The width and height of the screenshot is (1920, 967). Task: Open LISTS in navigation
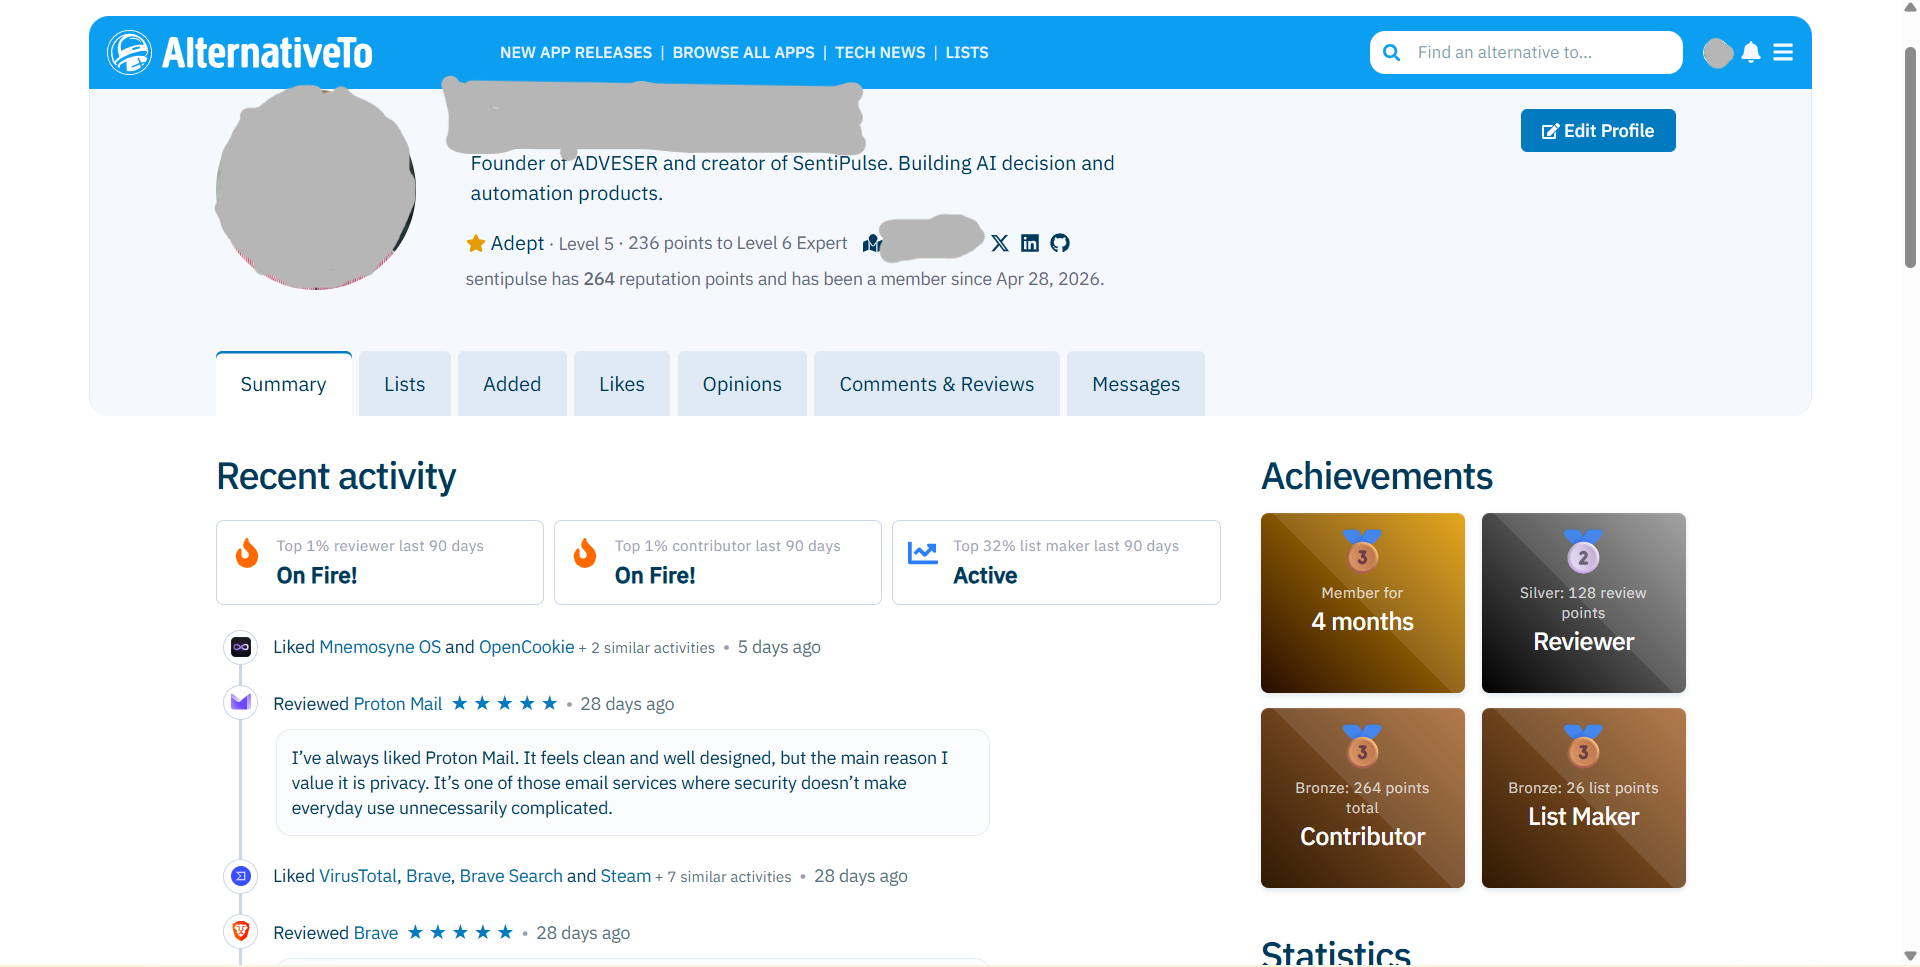pyautogui.click(x=967, y=52)
